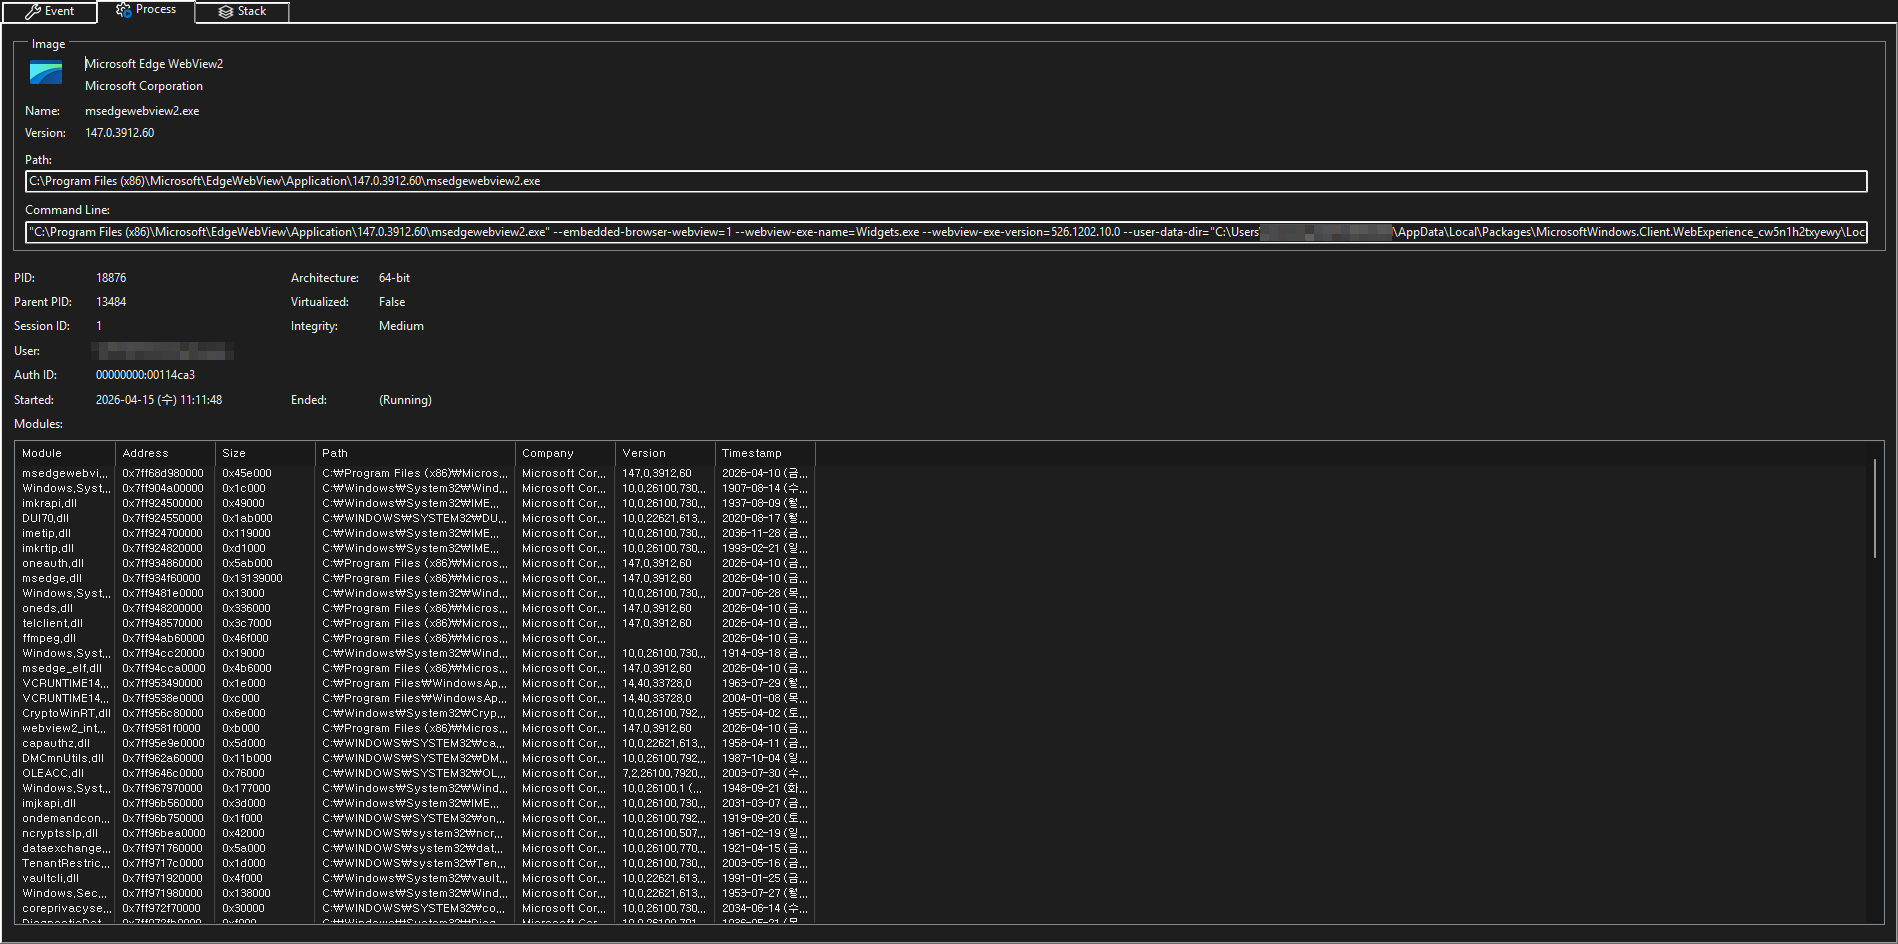Sort modules by Size column header

point(265,453)
